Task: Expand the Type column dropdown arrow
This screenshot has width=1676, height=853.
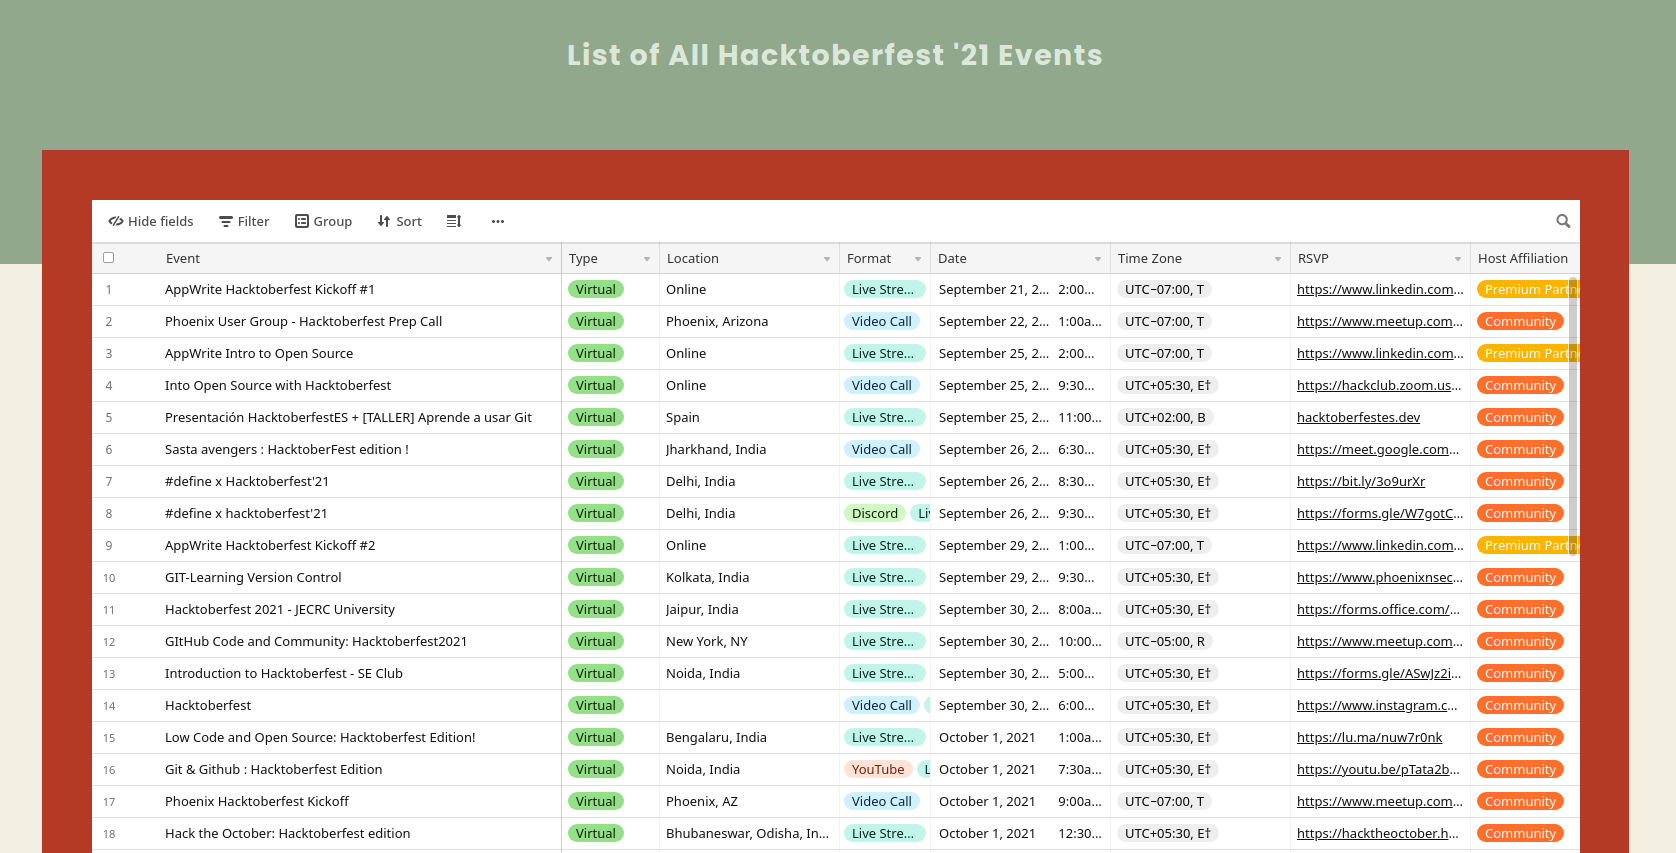Action: point(646,259)
